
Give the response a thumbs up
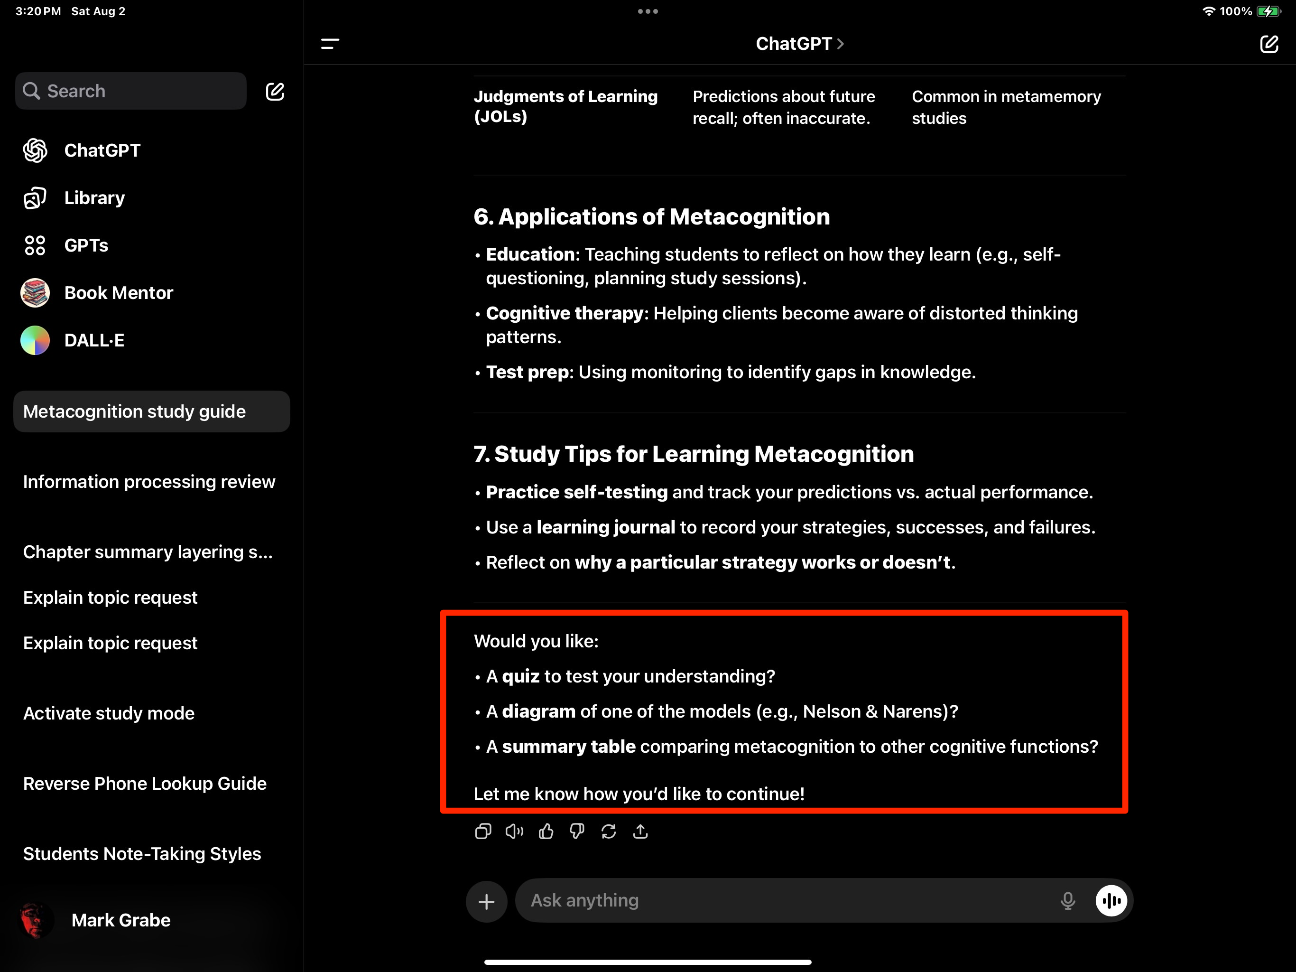[x=546, y=831]
